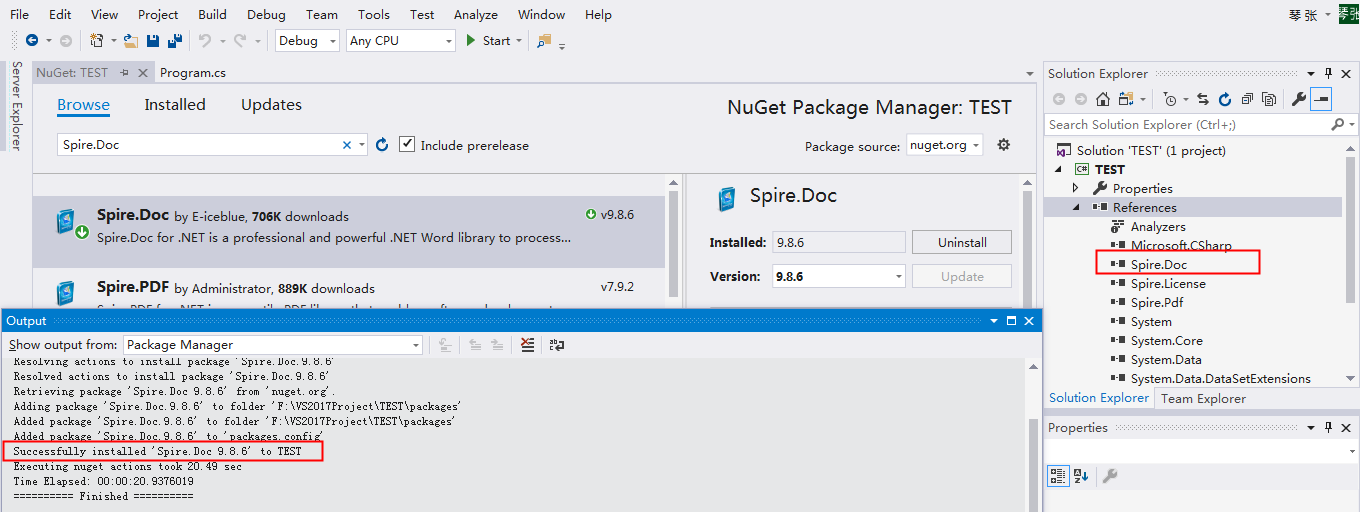Open NuGet package source settings gear

1004,145
